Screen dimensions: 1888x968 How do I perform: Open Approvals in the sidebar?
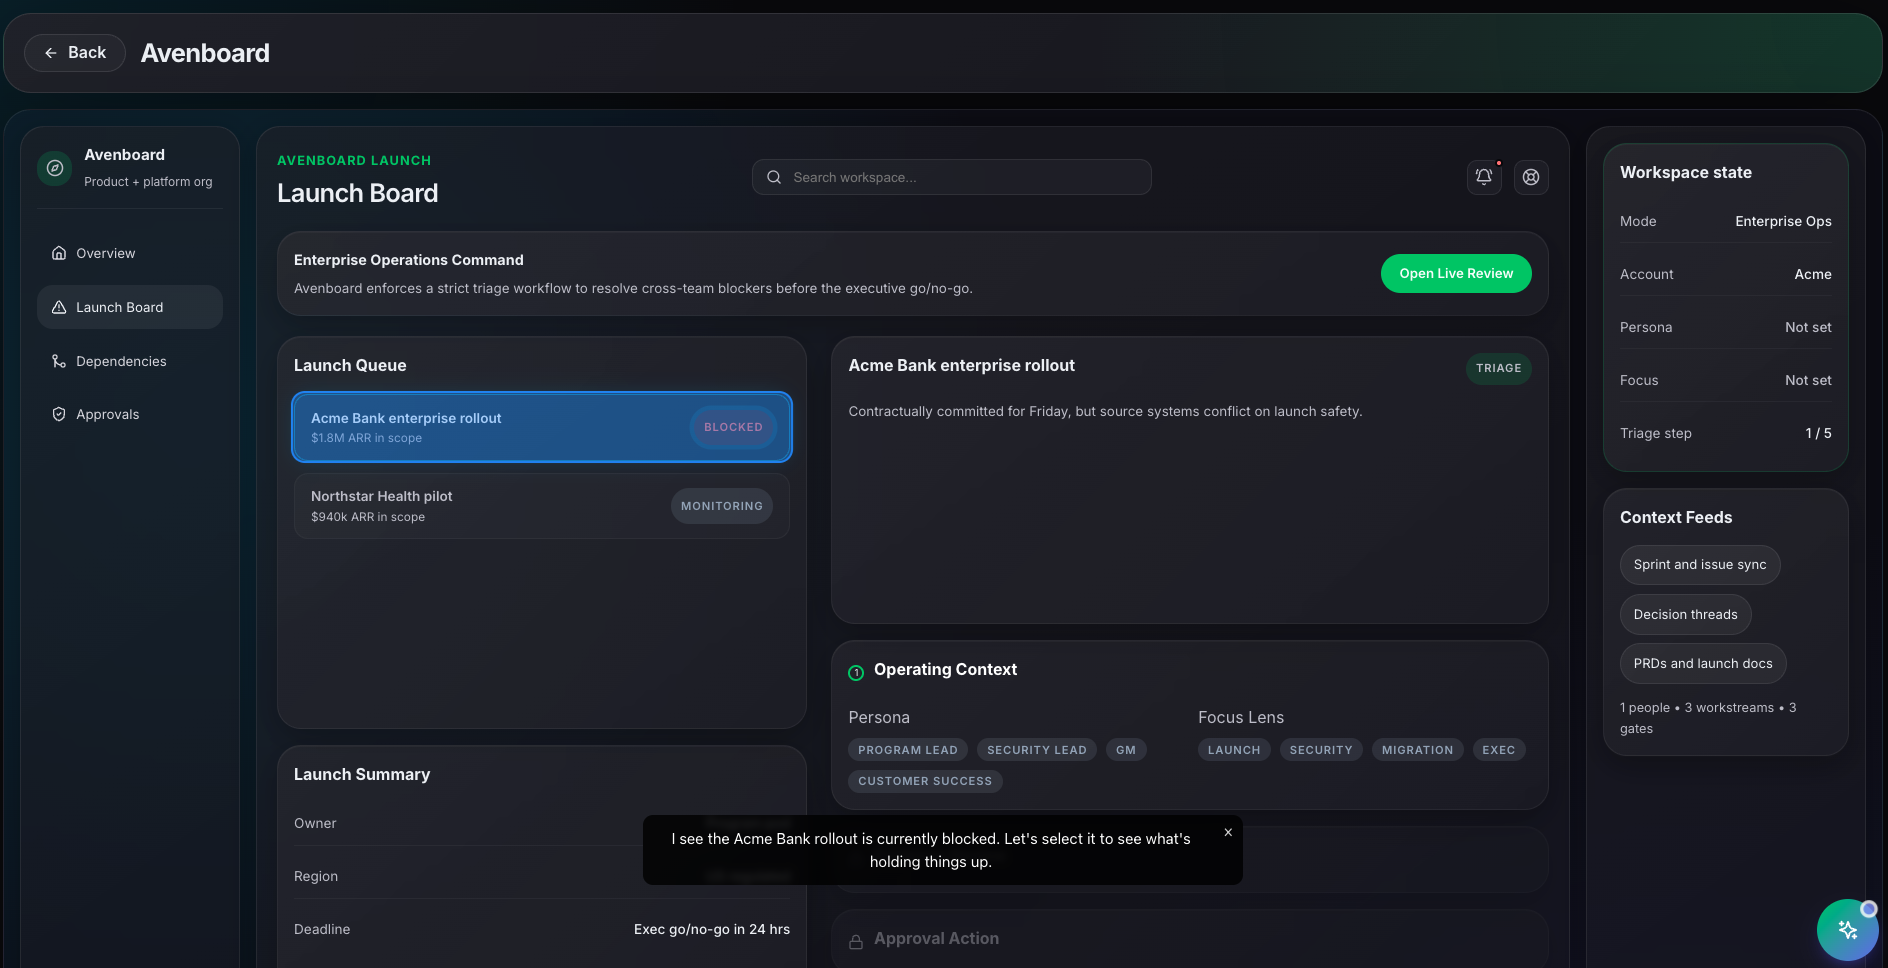(x=130, y=414)
